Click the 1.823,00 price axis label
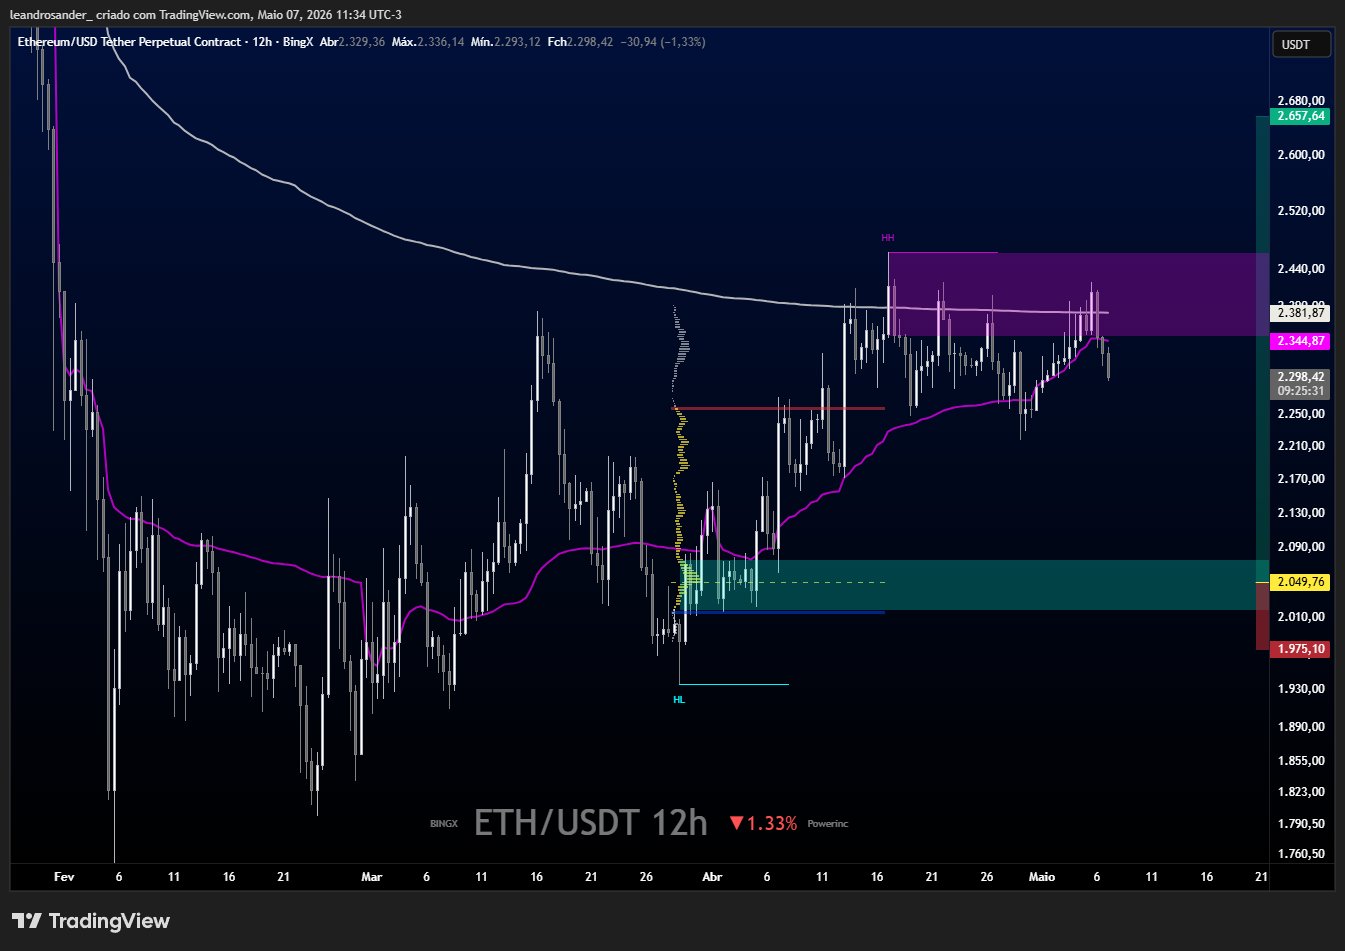The width and height of the screenshot is (1345, 951). point(1301,792)
